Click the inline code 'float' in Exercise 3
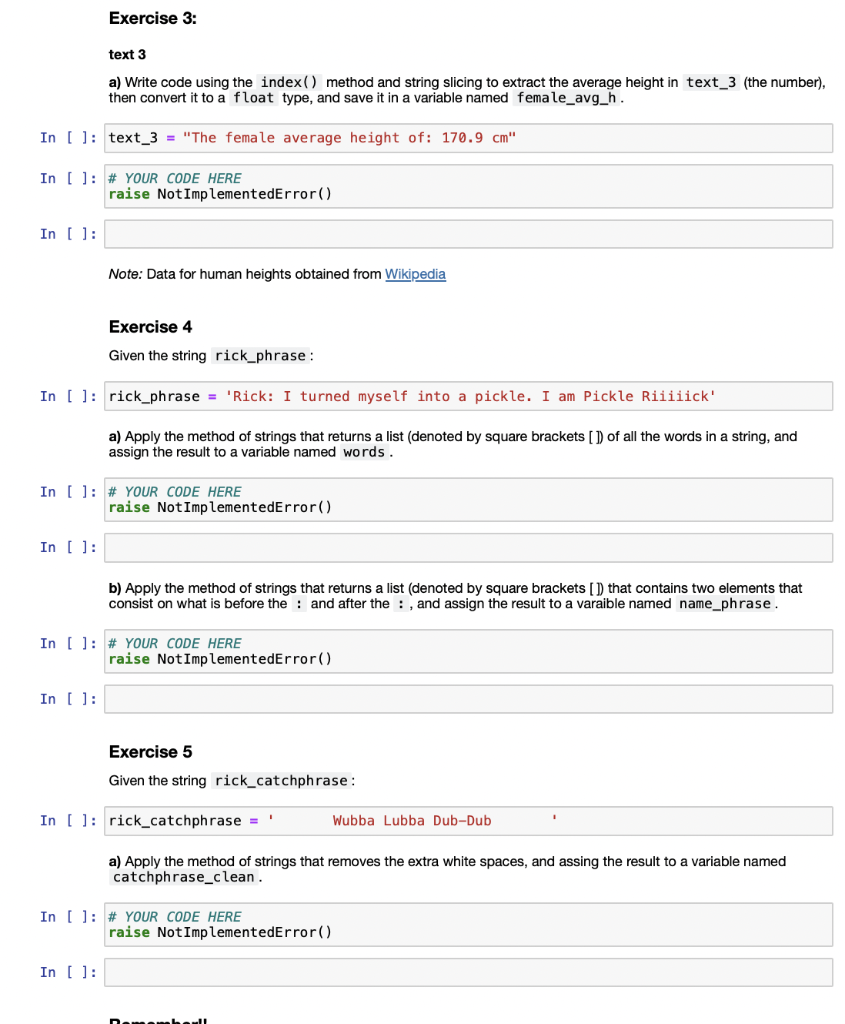Image resolution: width=845 pixels, height=1024 pixels. click(253, 98)
